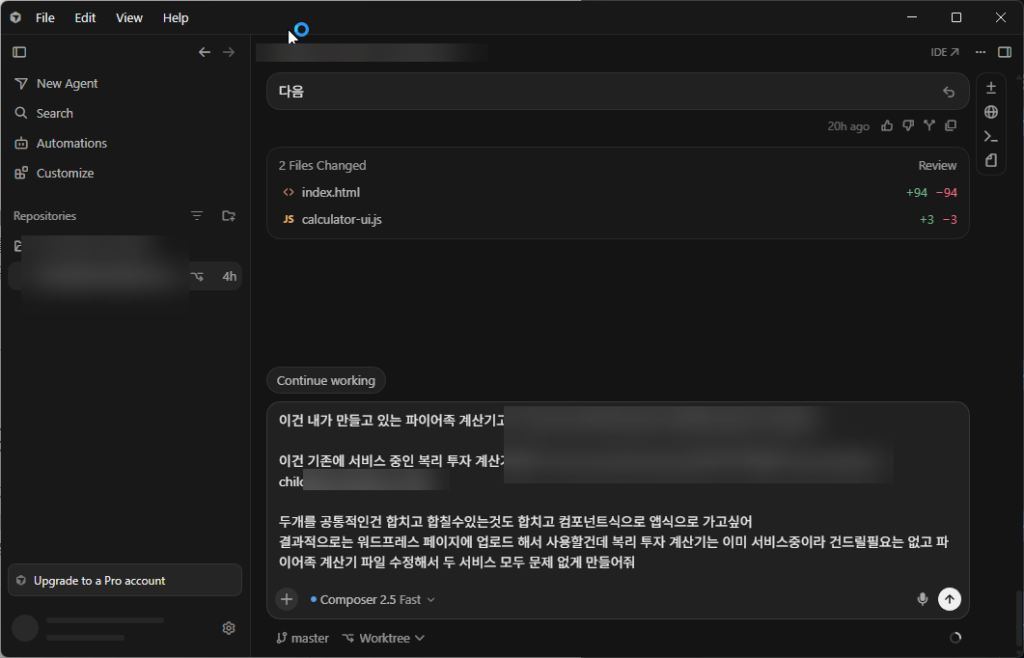Viewport: 1024px width, 658px height.
Task: Send the prompt with the up-arrow button
Action: [x=950, y=599]
